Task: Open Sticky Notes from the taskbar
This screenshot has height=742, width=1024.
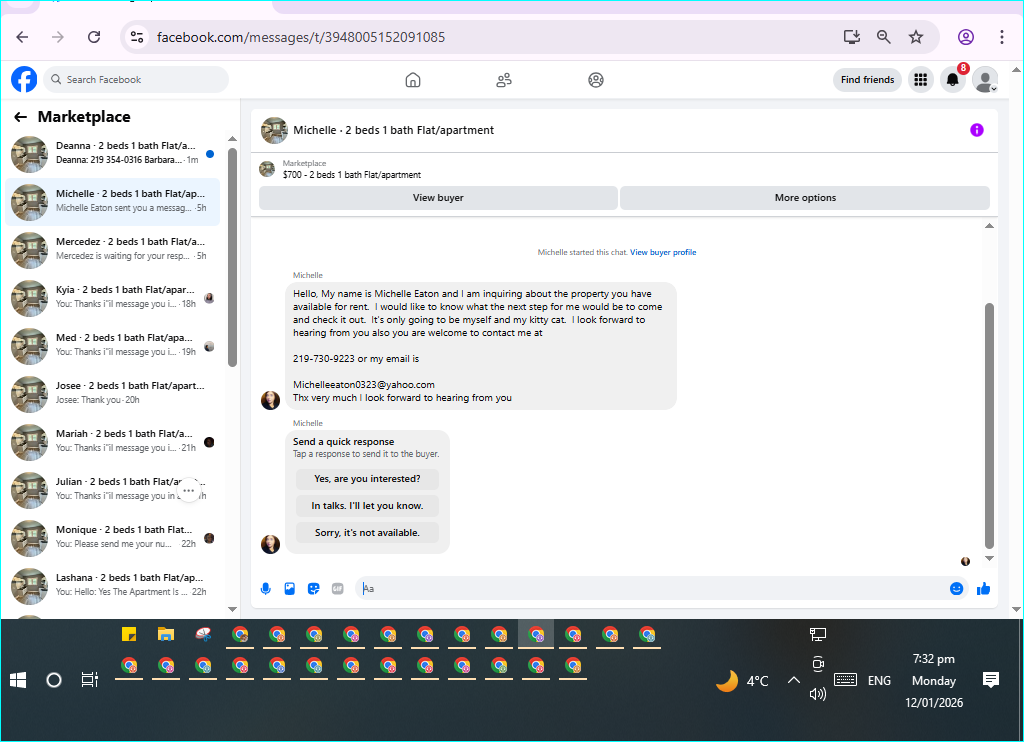Action: [129, 634]
